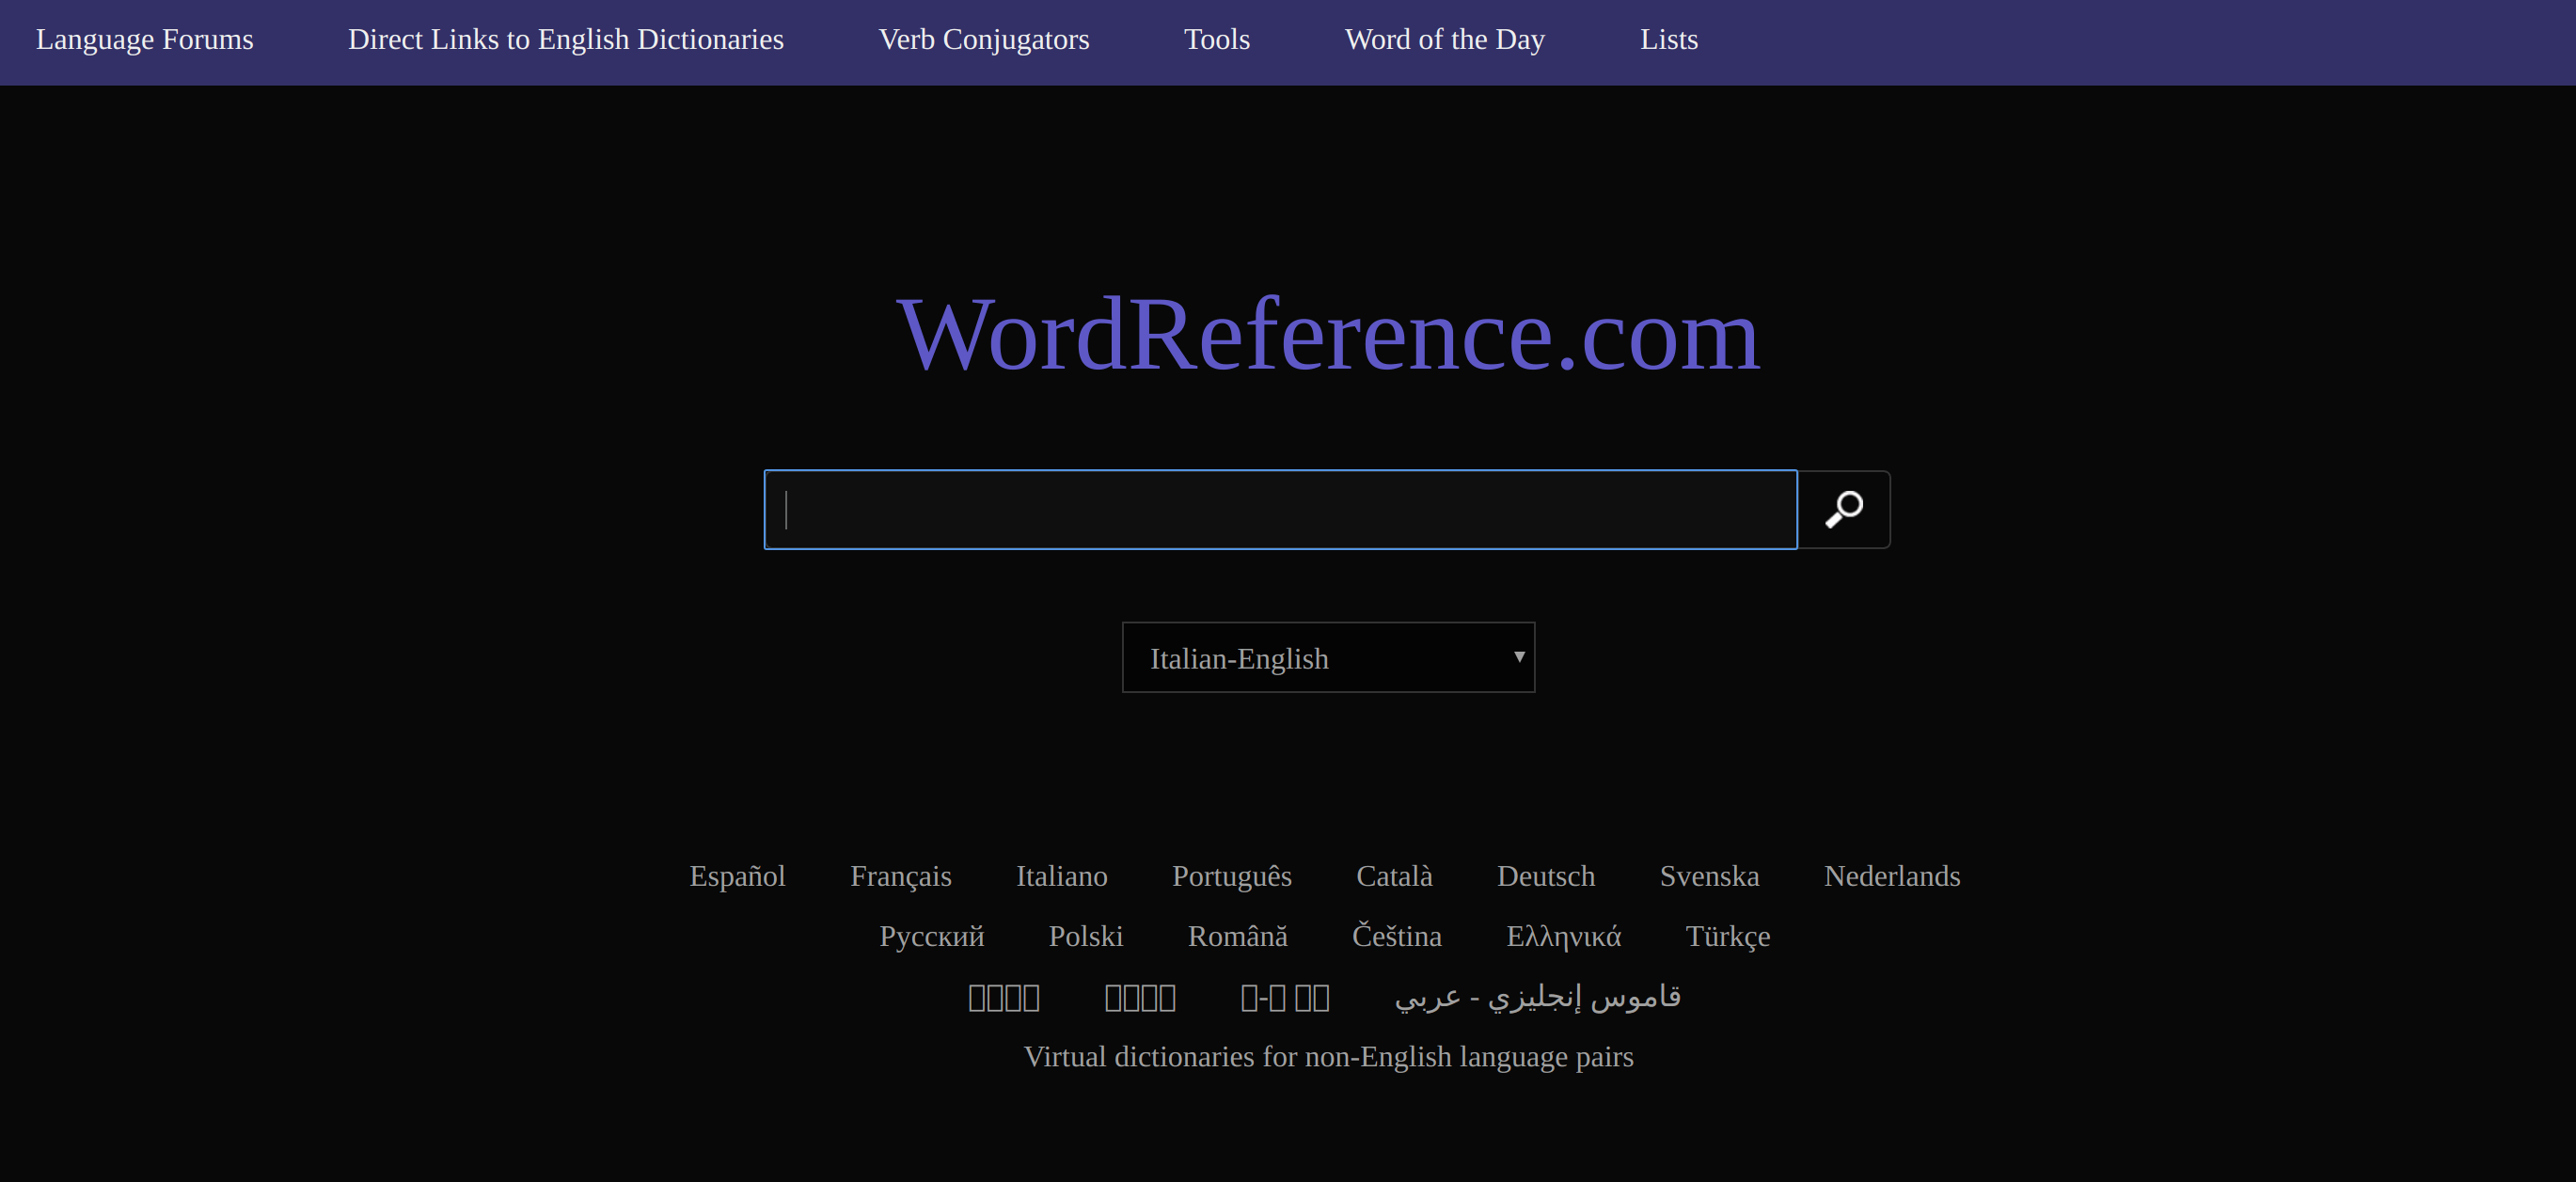
Task: Open the Language Forums menu
Action: 145,40
